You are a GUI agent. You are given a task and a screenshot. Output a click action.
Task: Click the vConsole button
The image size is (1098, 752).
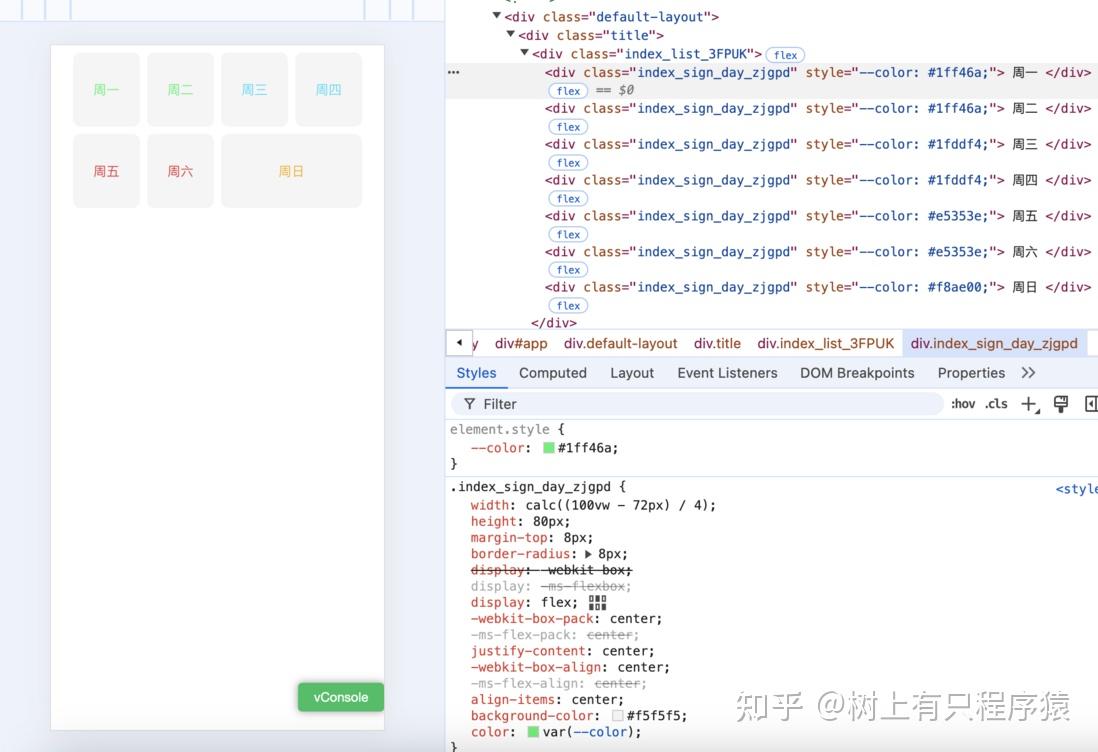[x=340, y=696]
